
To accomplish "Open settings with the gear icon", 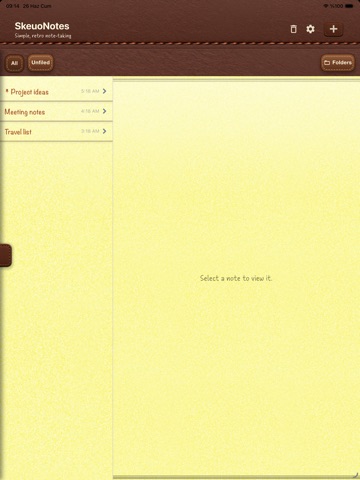I will pos(310,29).
